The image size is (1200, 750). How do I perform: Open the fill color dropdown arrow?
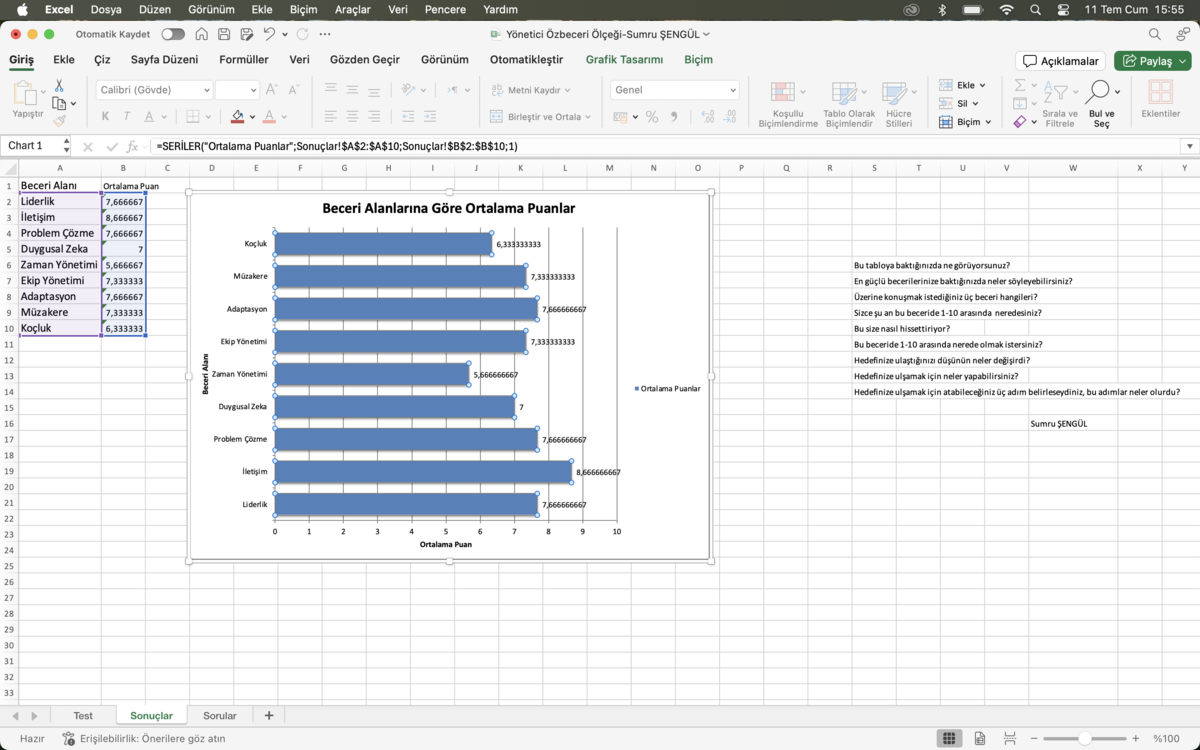pyautogui.click(x=251, y=117)
